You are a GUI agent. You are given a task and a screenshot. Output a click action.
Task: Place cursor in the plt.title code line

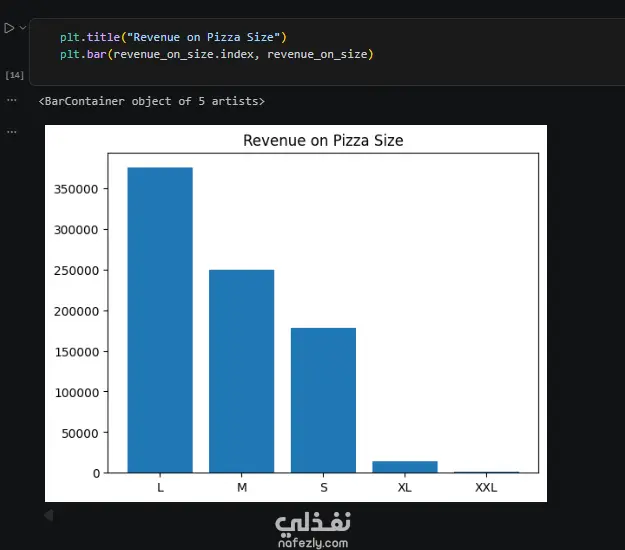tap(173, 37)
